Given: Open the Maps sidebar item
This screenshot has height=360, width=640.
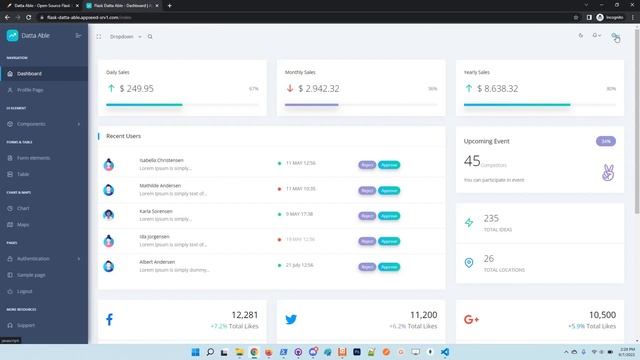Looking at the screenshot, I should click(x=44, y=224).
